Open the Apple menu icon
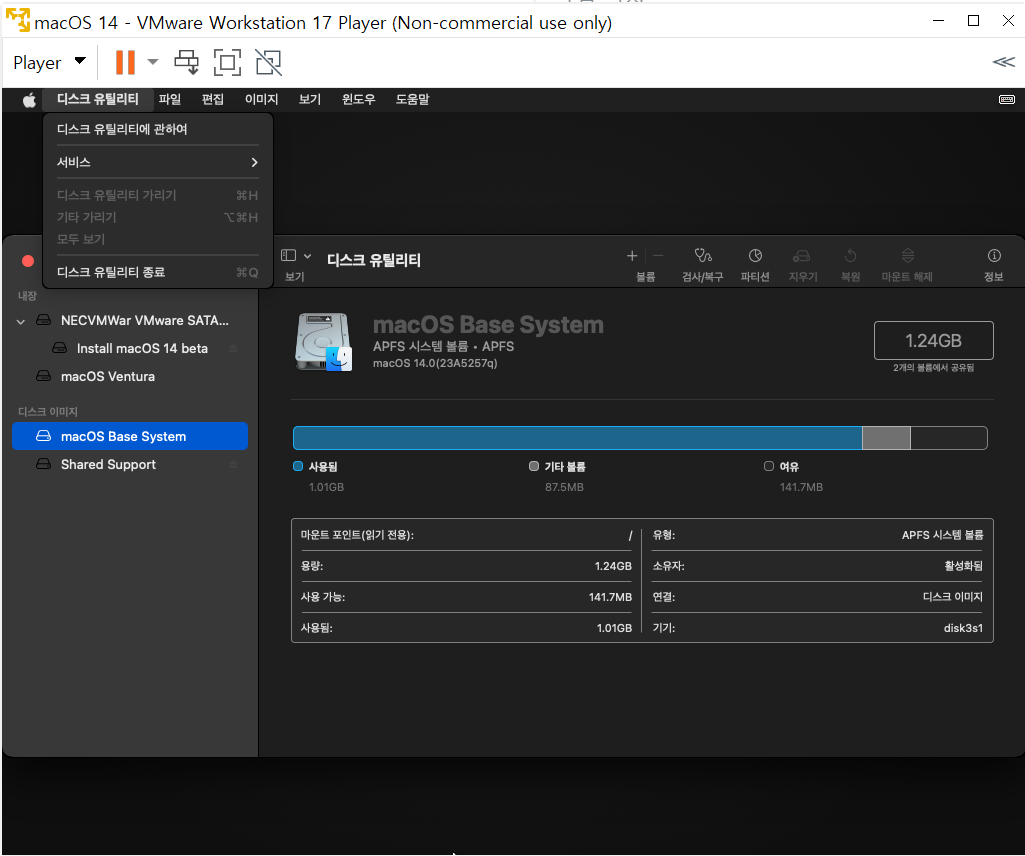This screenshot has height=856, width=1025. coord(29,100)
